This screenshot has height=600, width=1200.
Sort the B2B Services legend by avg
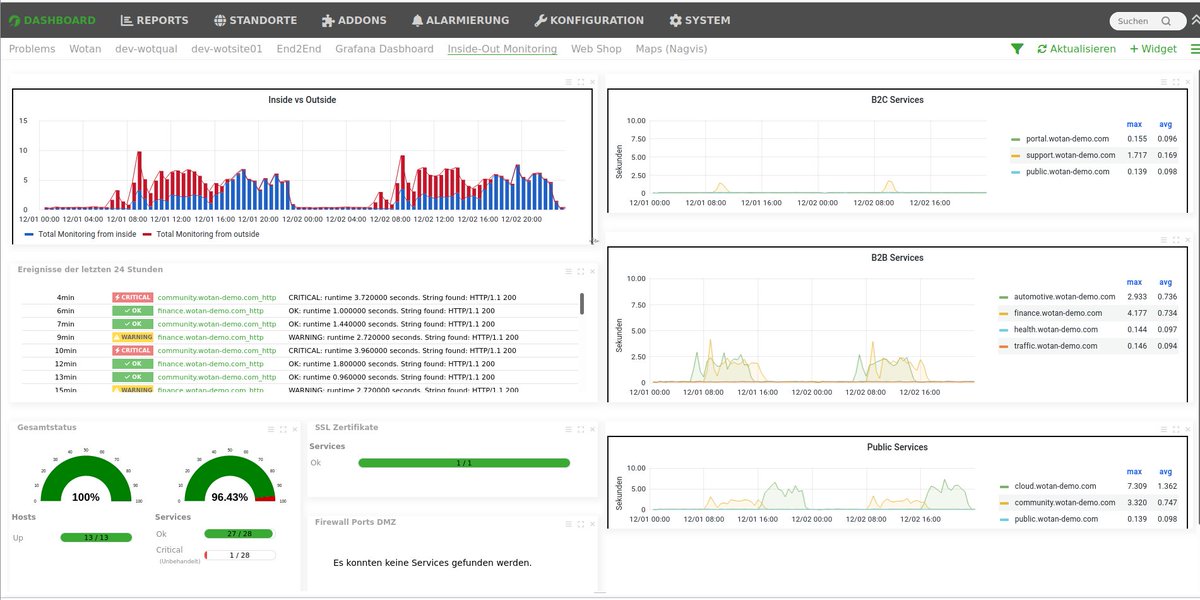click(1165, 282)
